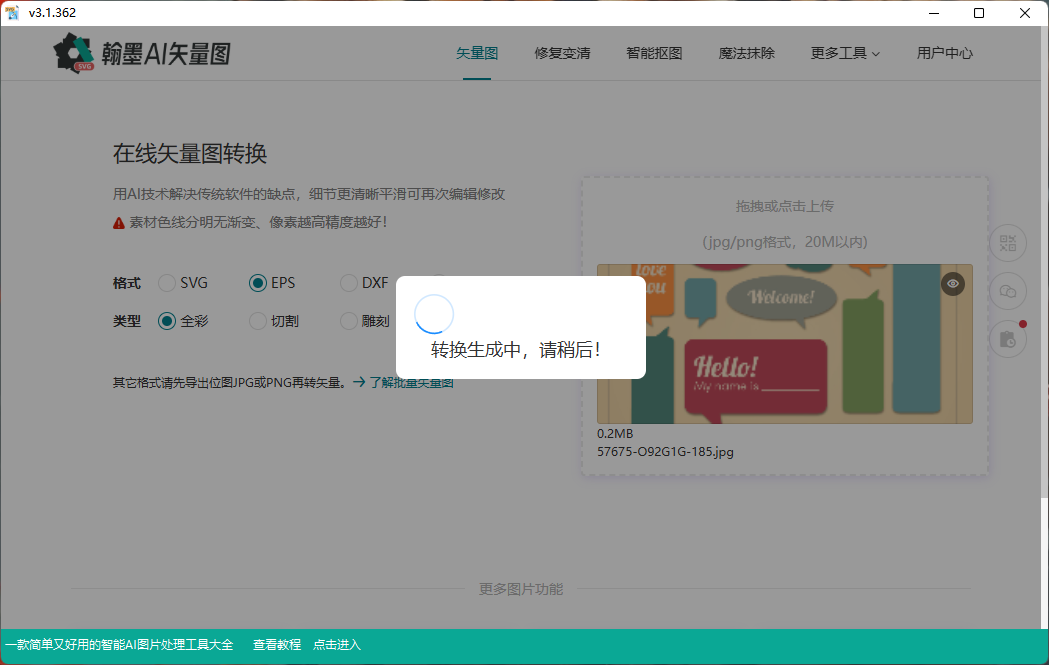Choose the 切割 type option
Image resolution: width=1049 pixels, height=665 pixels.
(x=257, y=320)
